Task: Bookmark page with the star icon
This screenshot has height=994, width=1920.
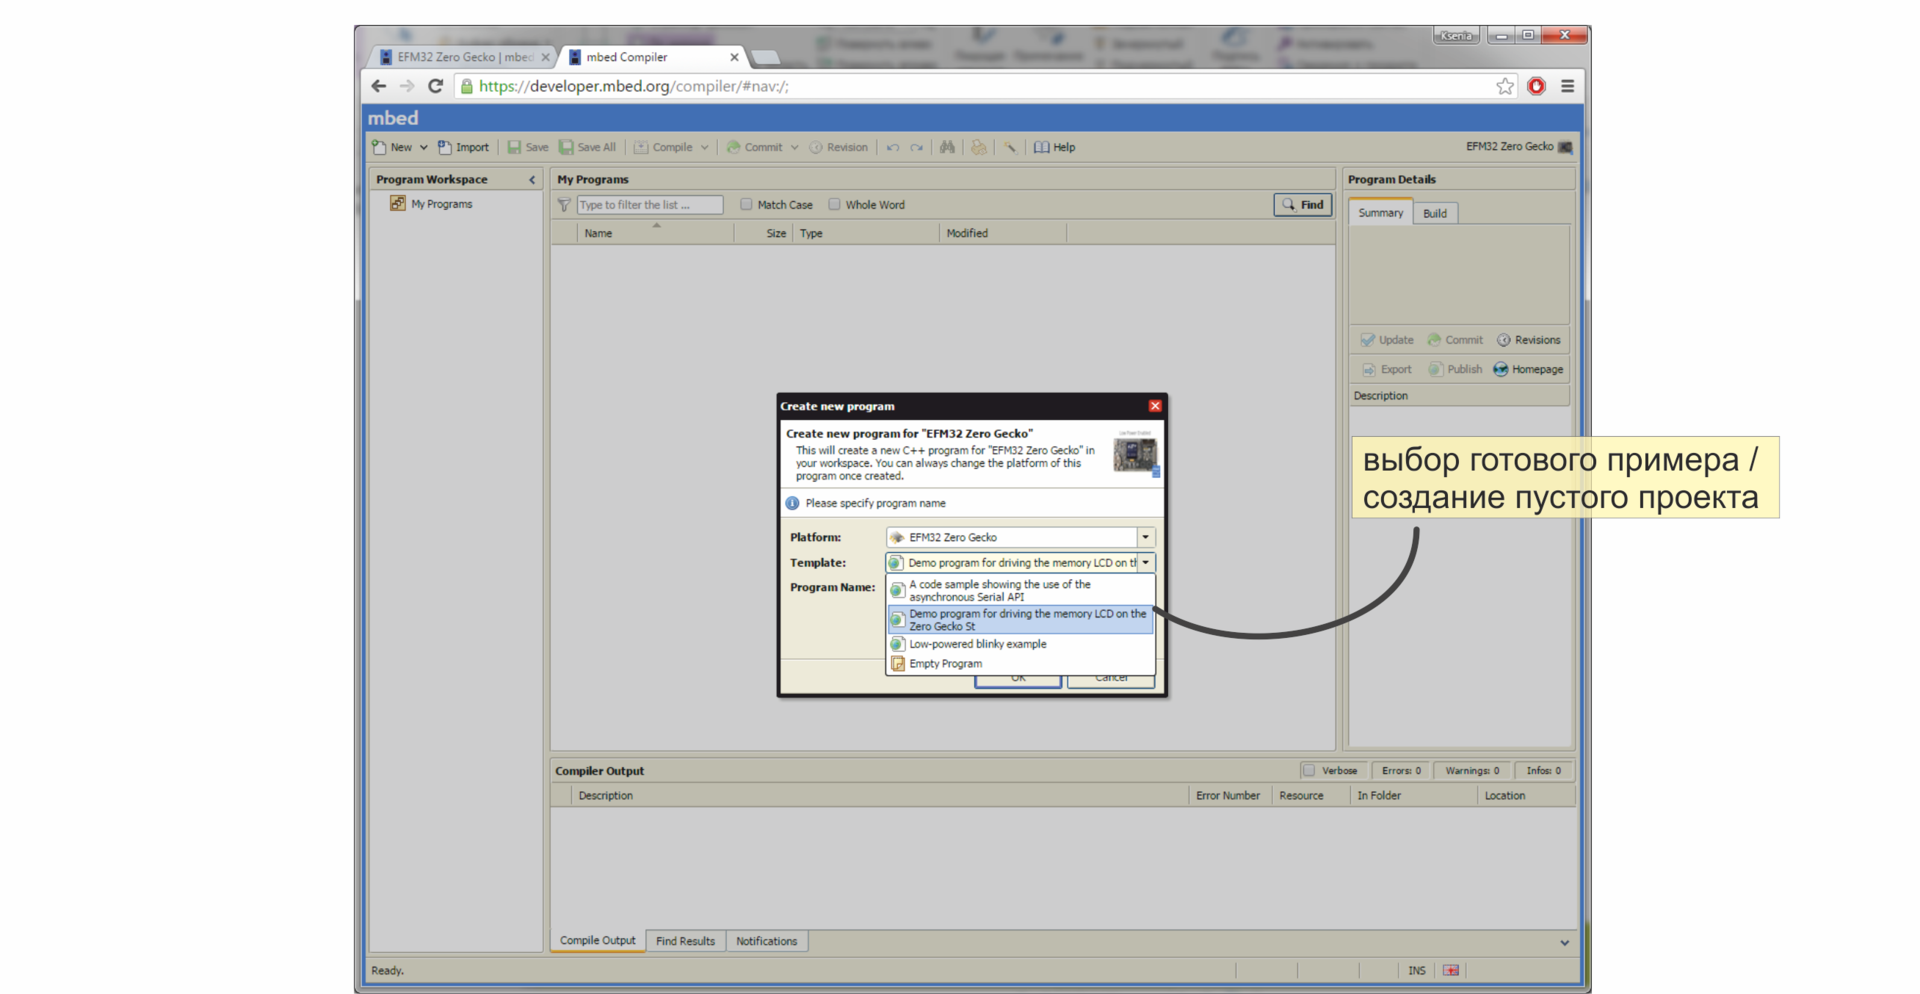Action: tap(1505, 86)
